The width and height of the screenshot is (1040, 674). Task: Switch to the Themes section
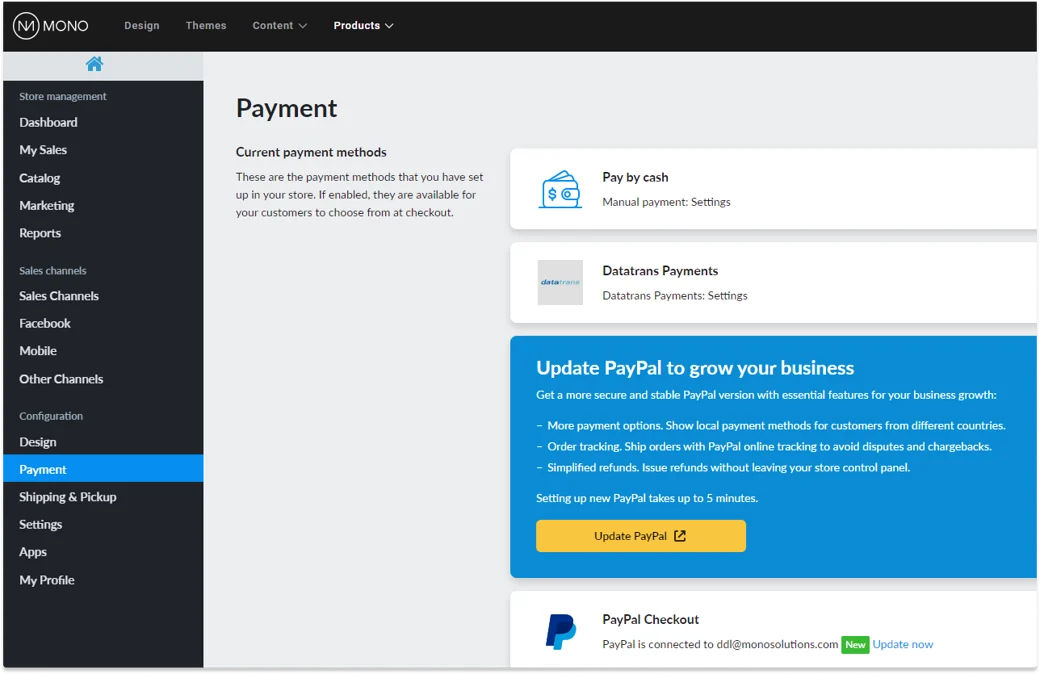click(206, 25)
